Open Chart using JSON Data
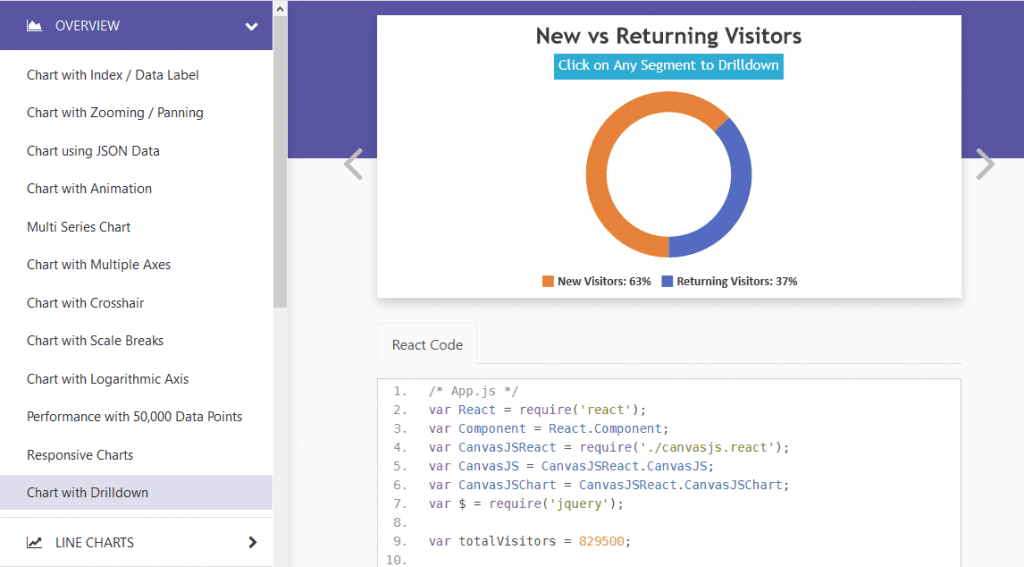Viewport: 1024px width, 567px height. (x=93, y=151)
